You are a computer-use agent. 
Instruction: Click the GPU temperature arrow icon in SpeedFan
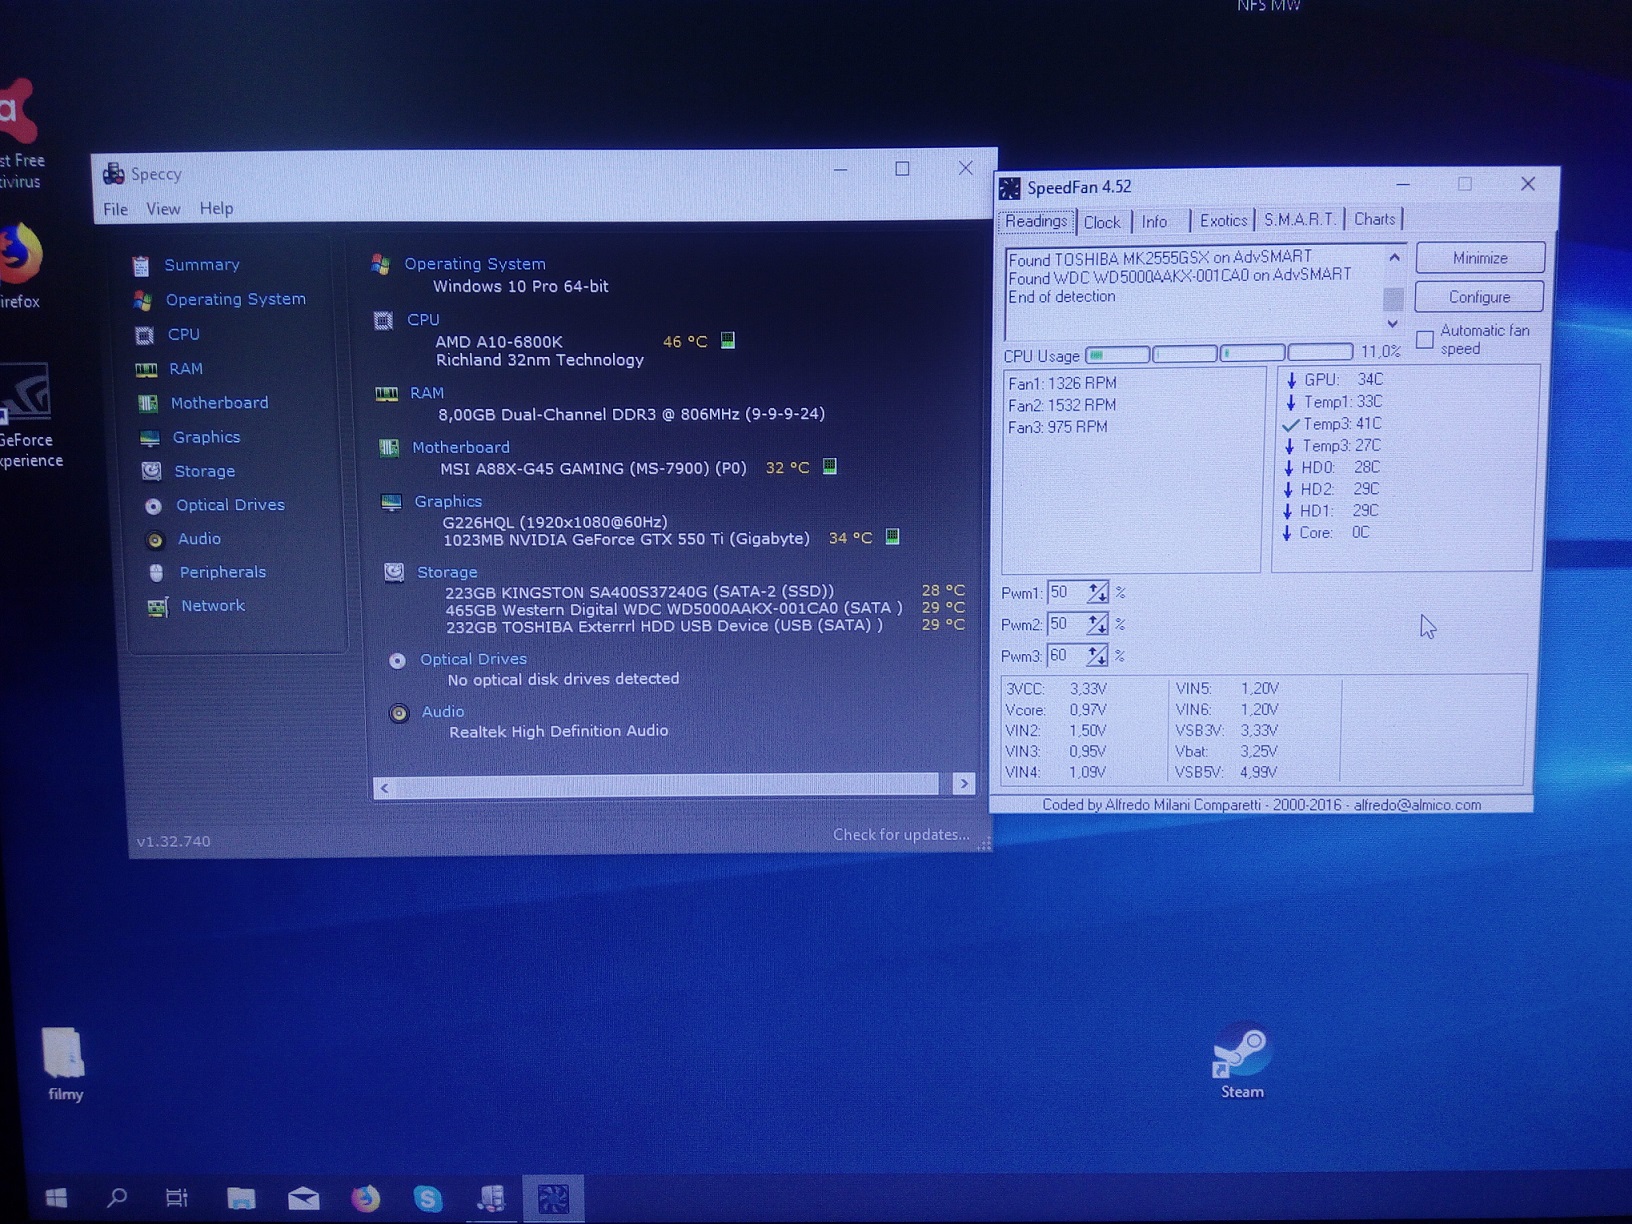click(1291, 380)
